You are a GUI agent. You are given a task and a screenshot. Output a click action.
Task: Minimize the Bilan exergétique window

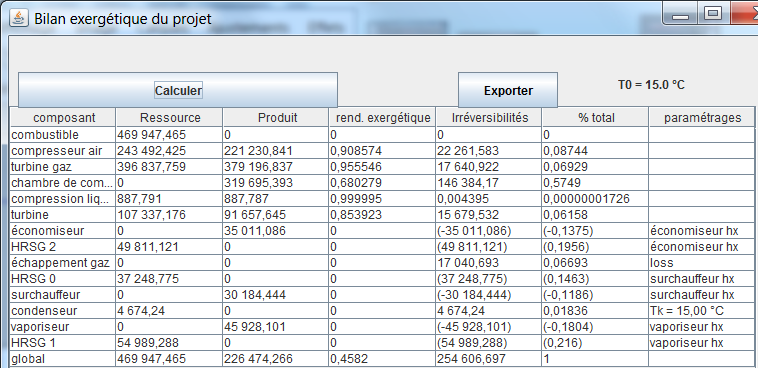pos(680,14)
